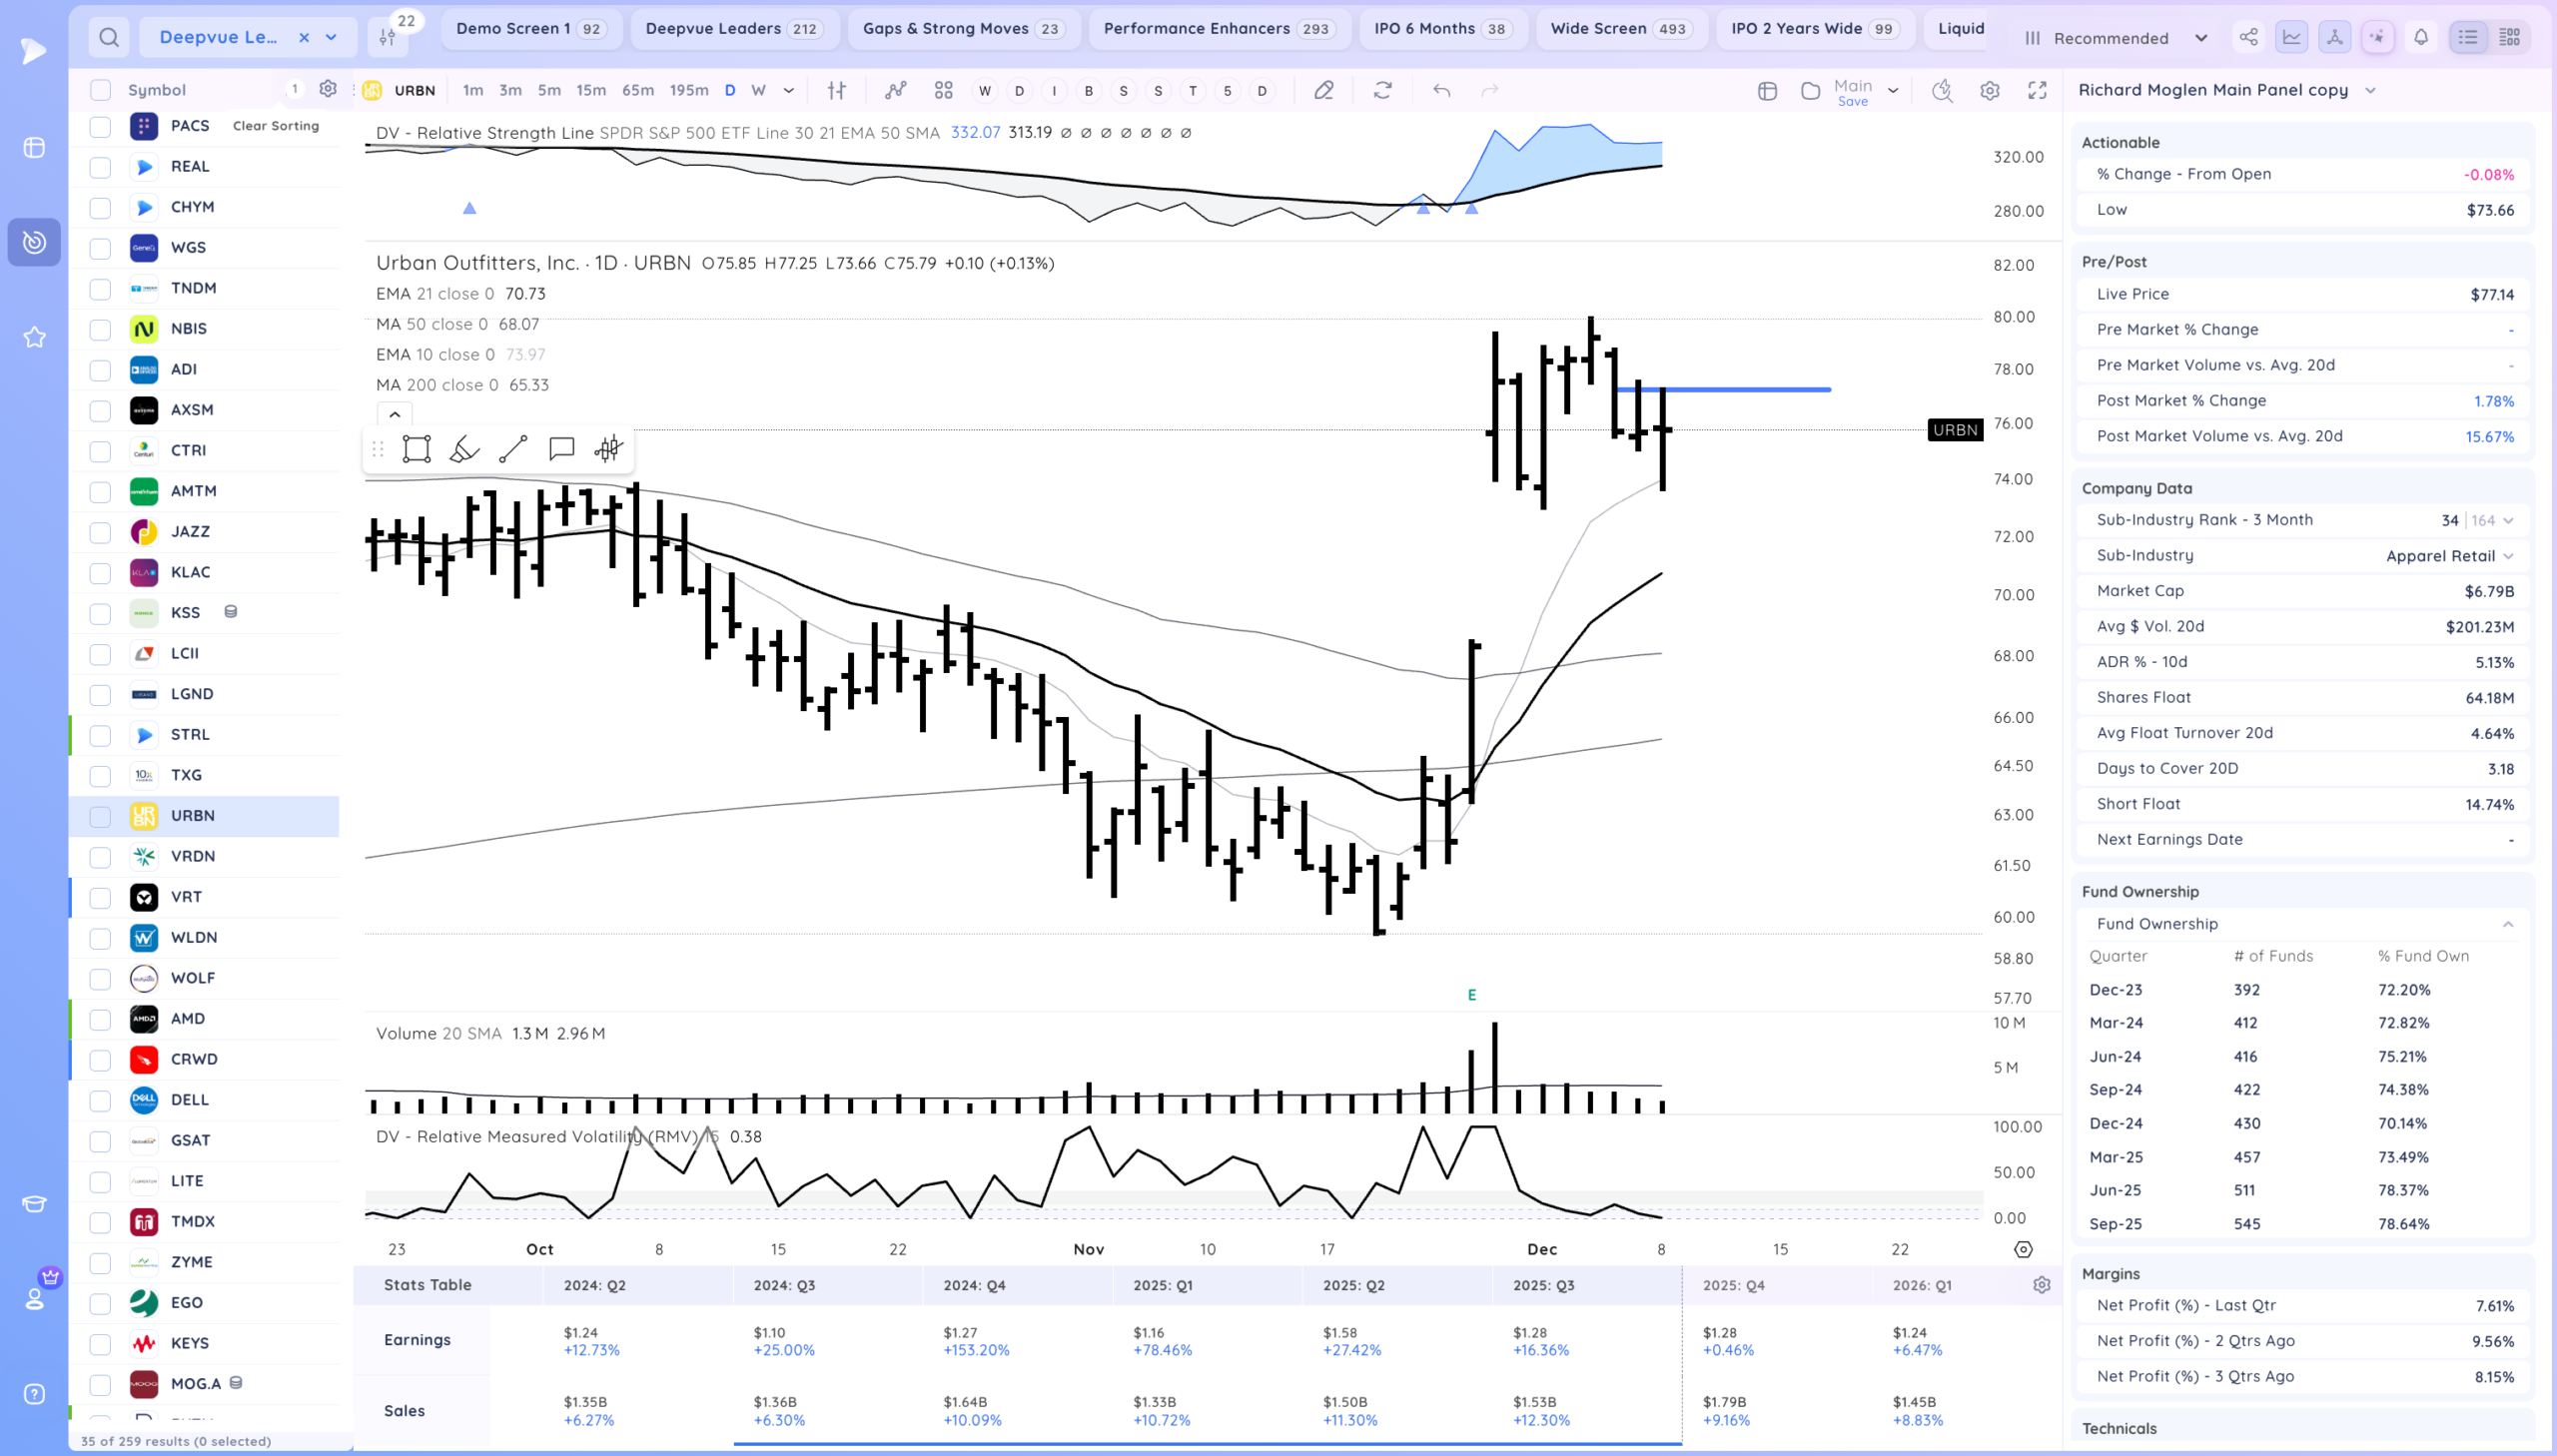Image resolution: width=2557 pixels, height=1456 pixels.
Task: Toggle the select-all Symbol checkbox
Action: [100, 90]
